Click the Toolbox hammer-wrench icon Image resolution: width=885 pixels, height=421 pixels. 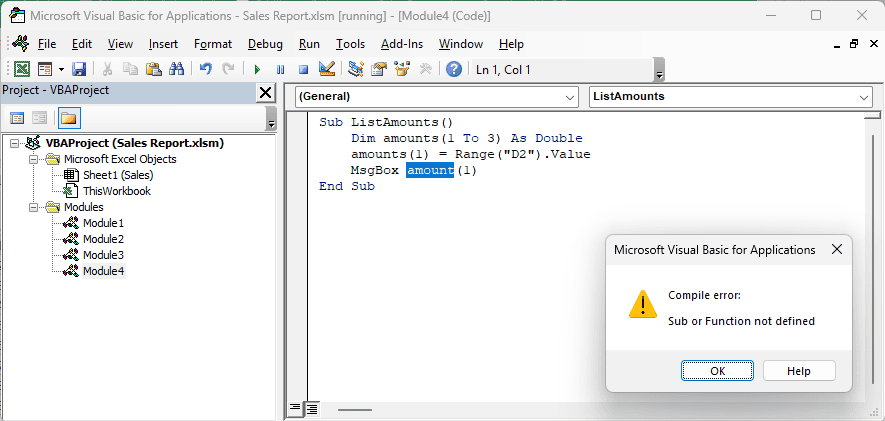point(426,69)
